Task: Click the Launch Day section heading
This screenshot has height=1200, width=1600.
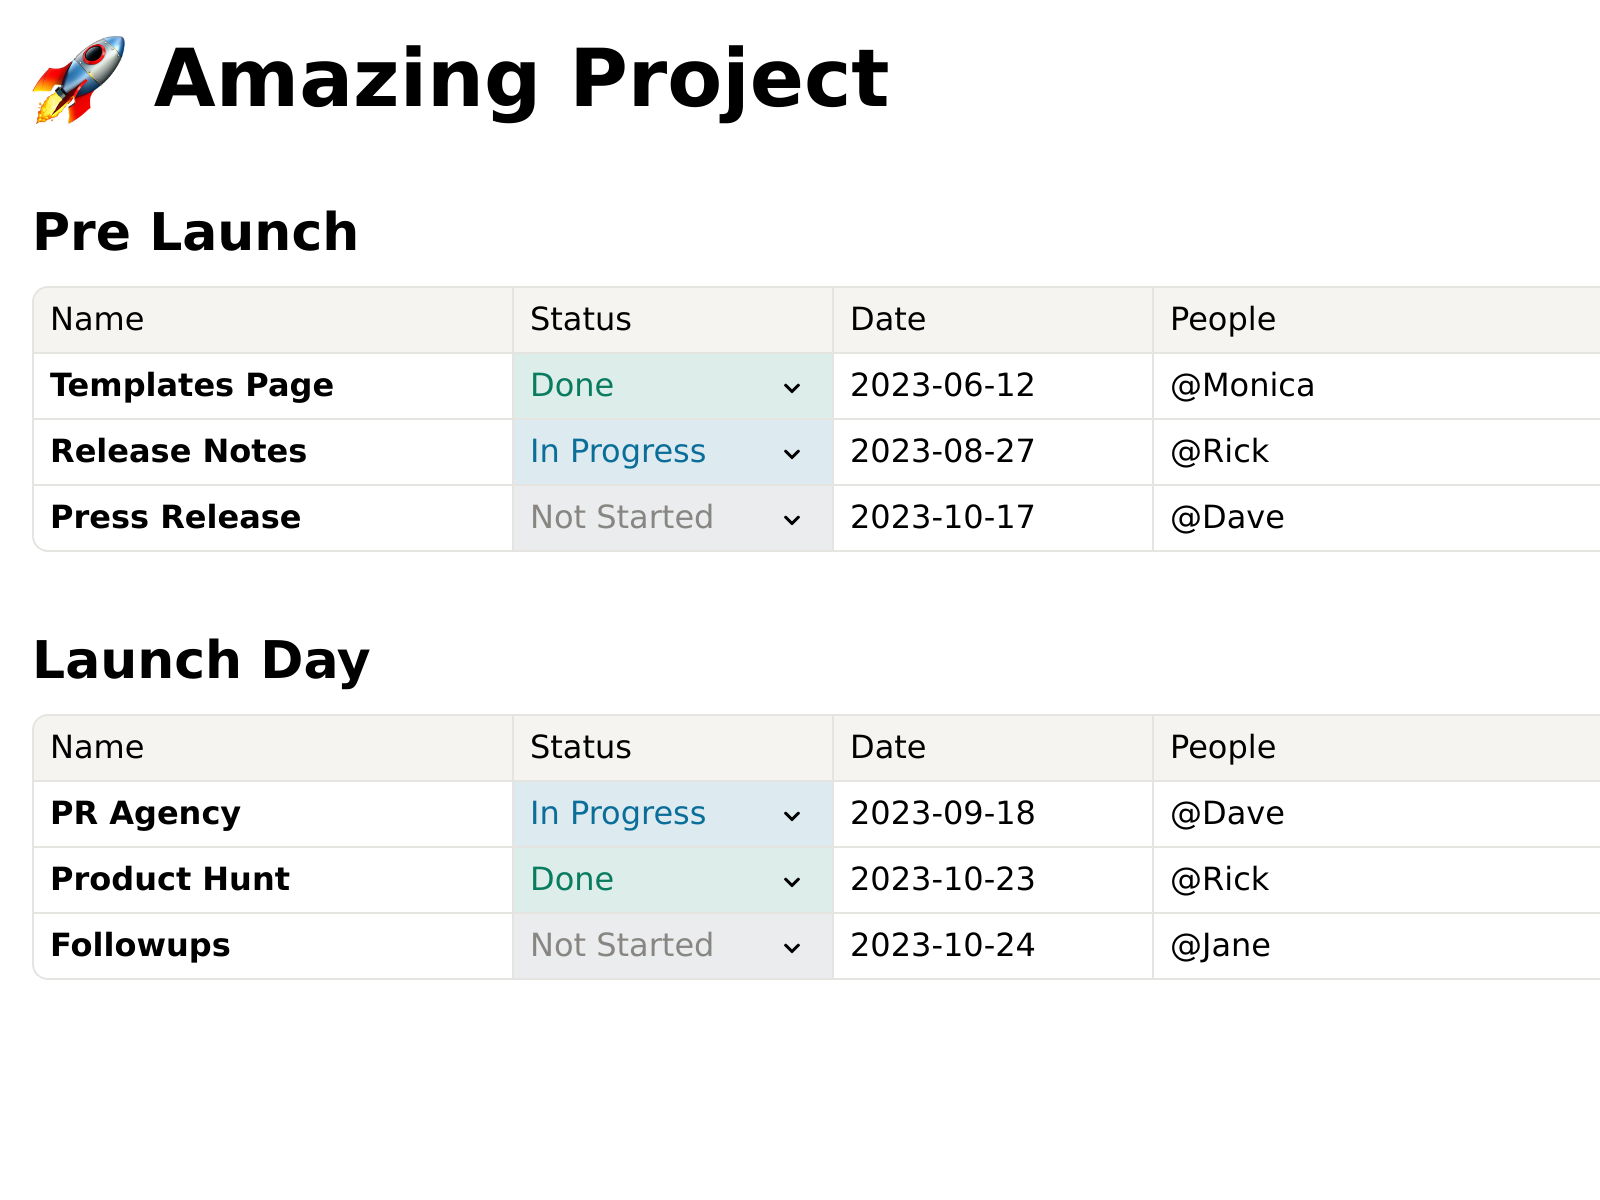Action: [202, 660]
